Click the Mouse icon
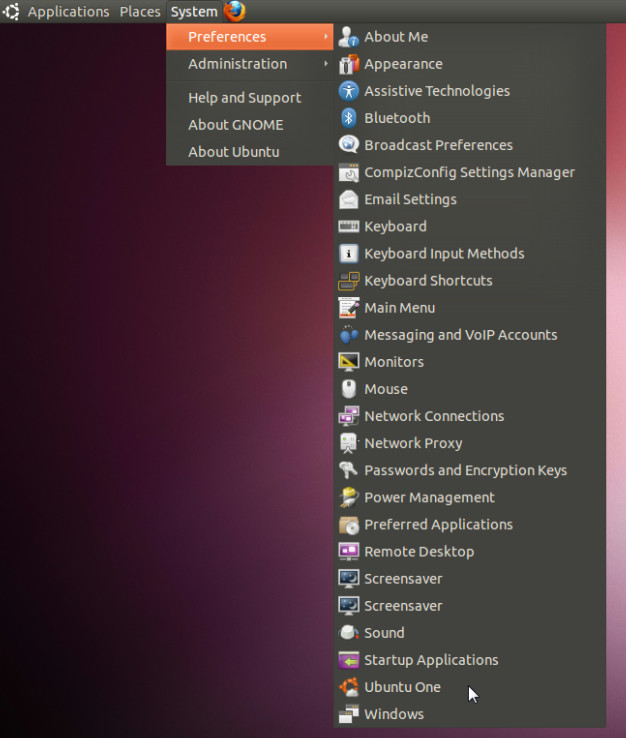 tap(349, 389)
